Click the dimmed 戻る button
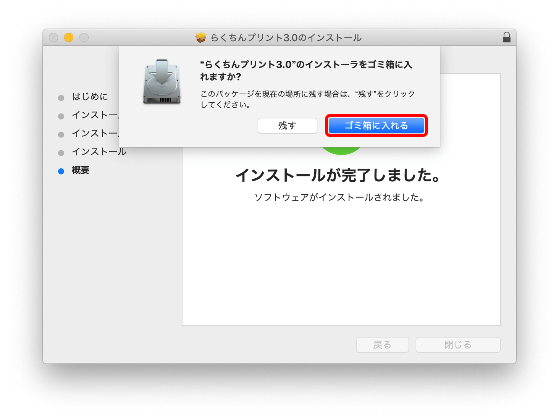559x420 pixels. click(382, 345)
